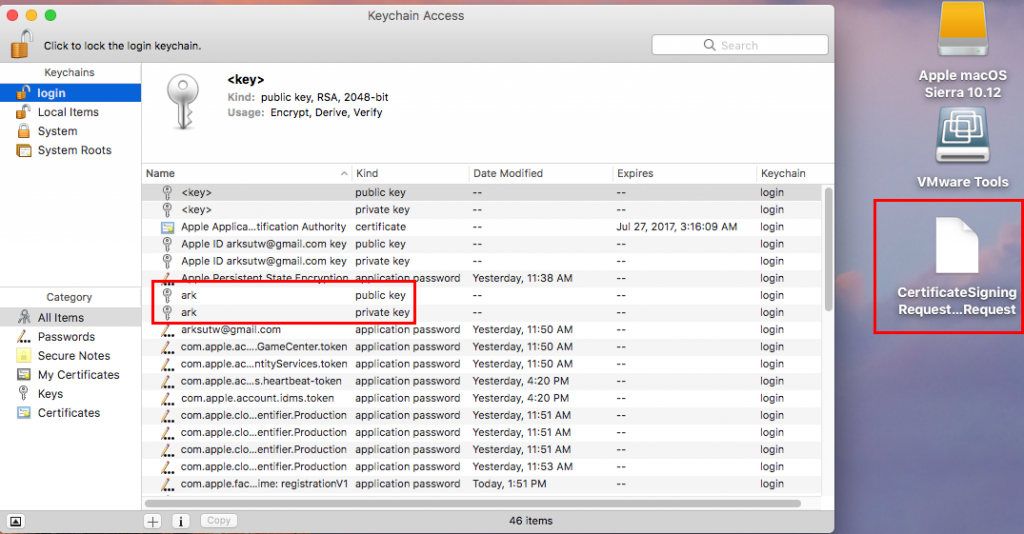Click the Name column sort arrow

344,174
